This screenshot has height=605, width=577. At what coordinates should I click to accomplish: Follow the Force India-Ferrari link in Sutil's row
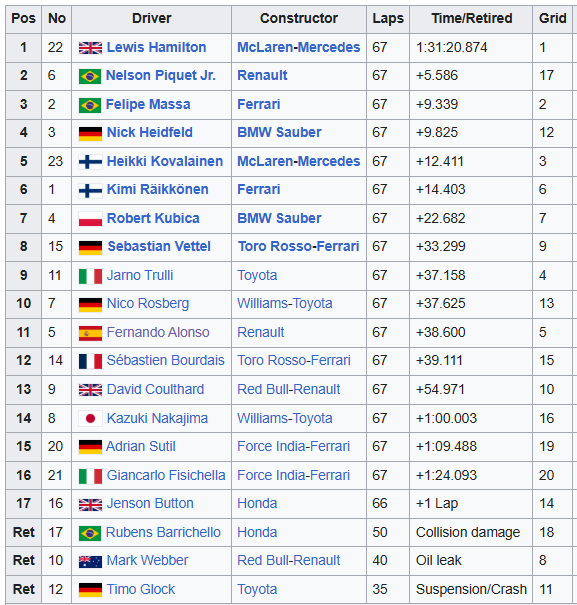click(x=294, y=446)
